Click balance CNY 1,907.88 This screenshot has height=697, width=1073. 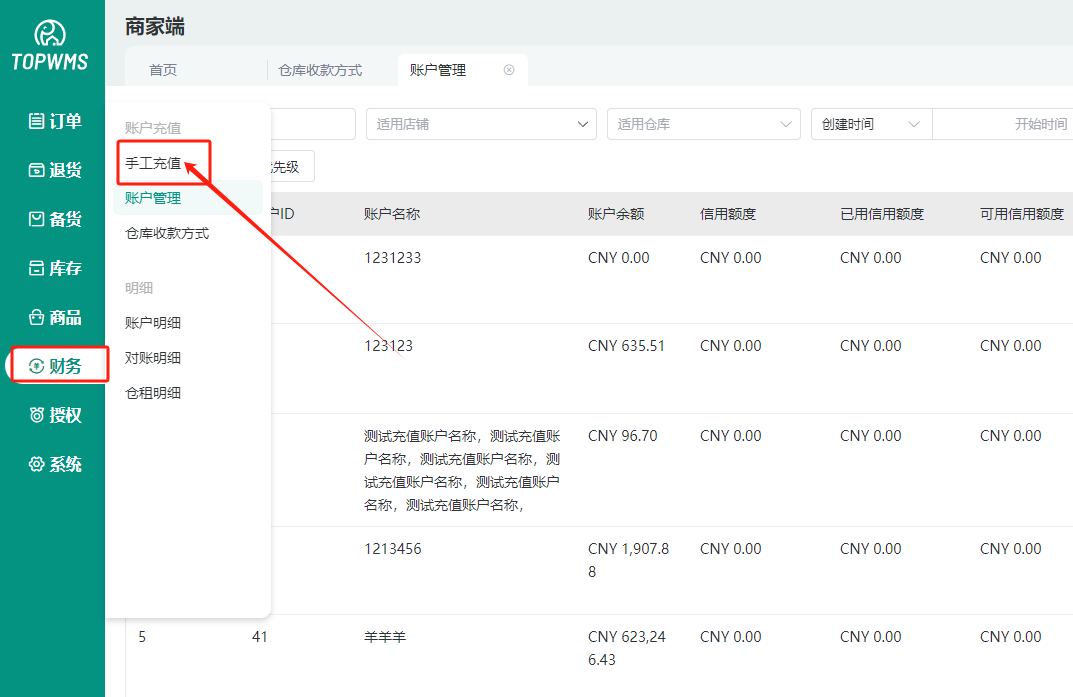pos(628,560)
